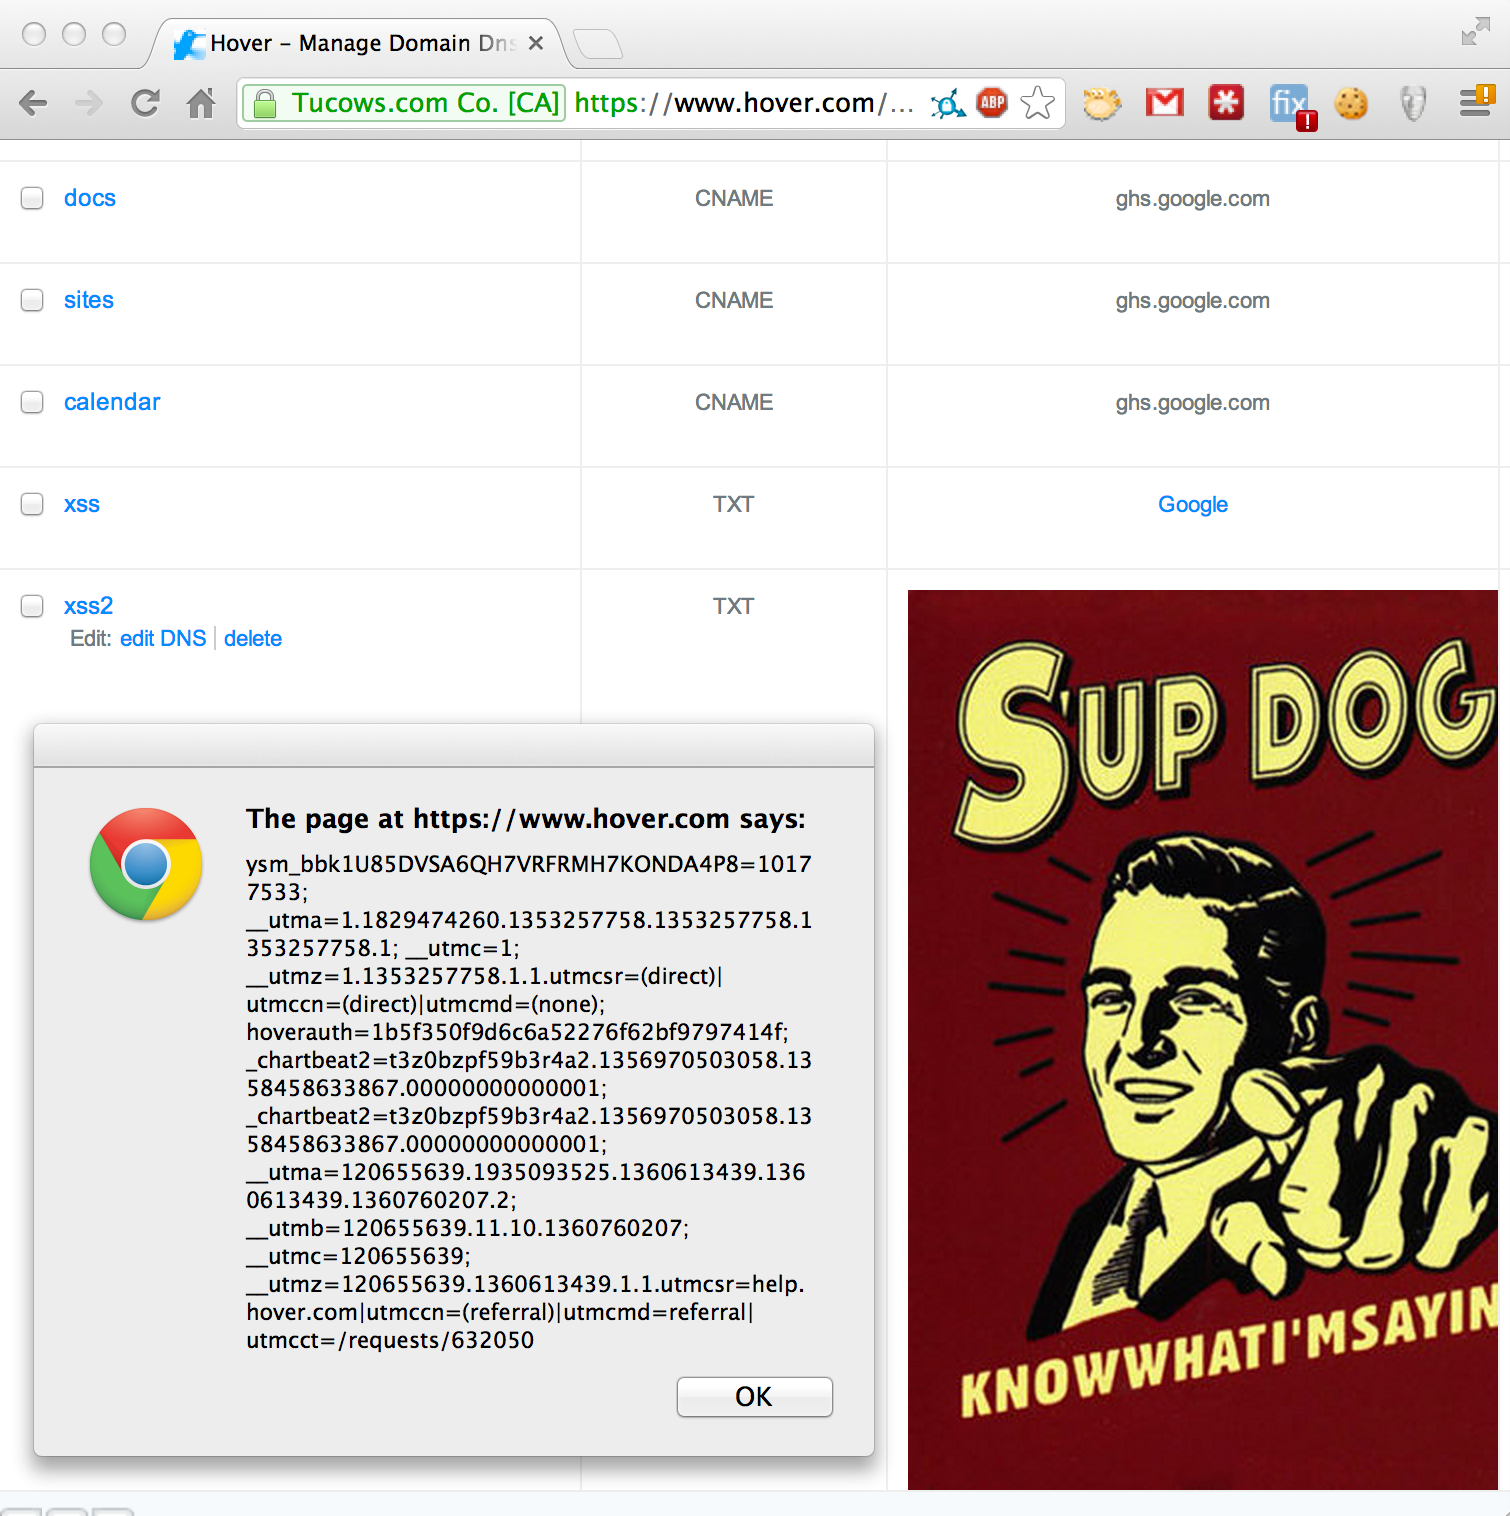
Task: Open the red asterisk LastPass extension
Action: tap(1226, 102)
